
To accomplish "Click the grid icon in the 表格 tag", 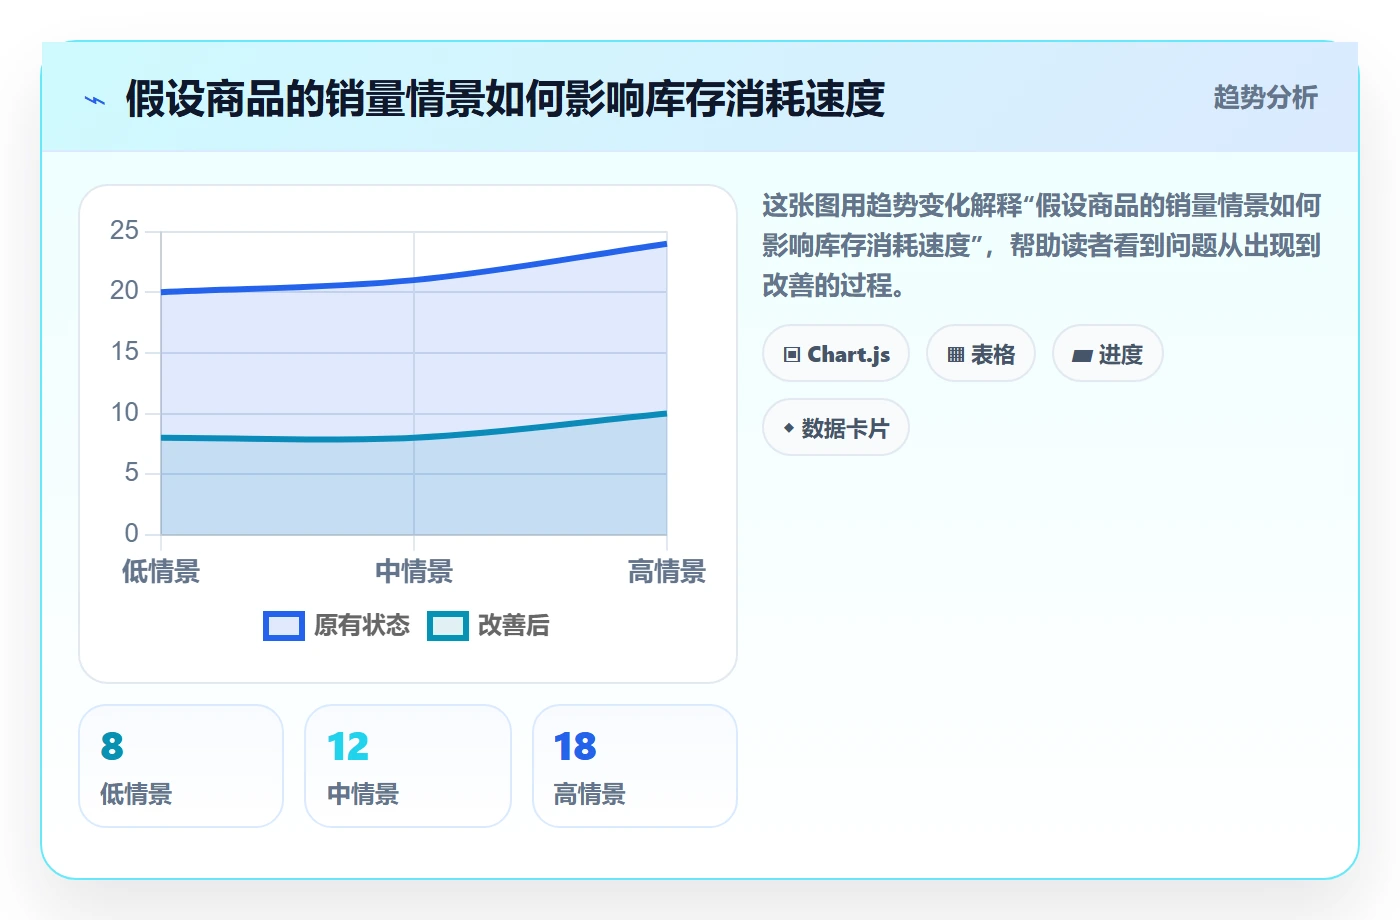I will (x=956, y=355).
